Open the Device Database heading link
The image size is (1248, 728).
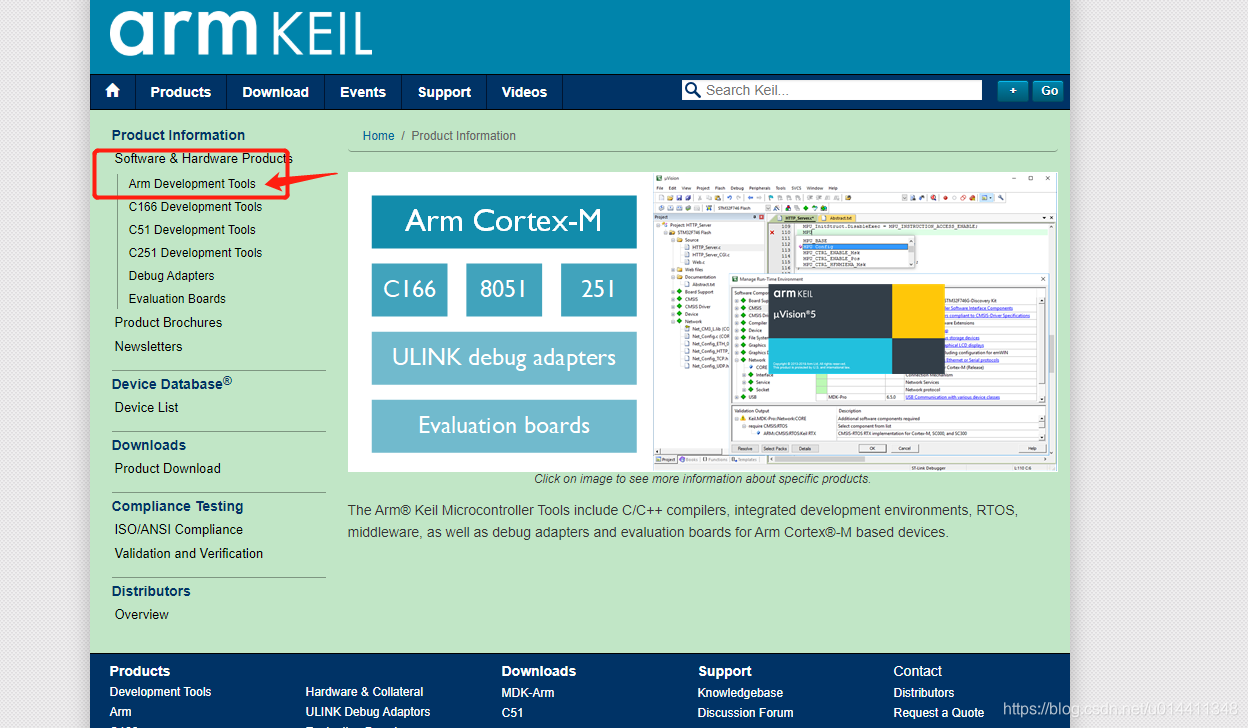pos(171,383)
